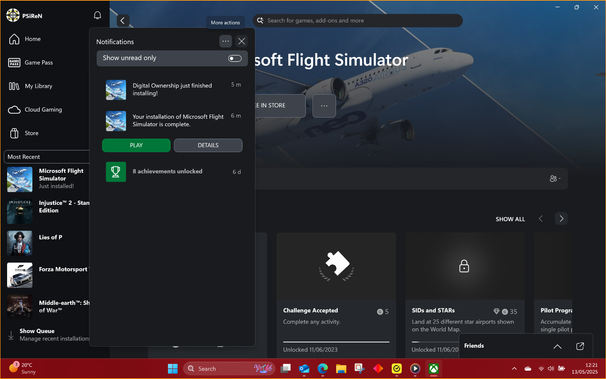Select Microsoft Flight Simulator in recent list
606x379 pixels.
pos(48,180)
